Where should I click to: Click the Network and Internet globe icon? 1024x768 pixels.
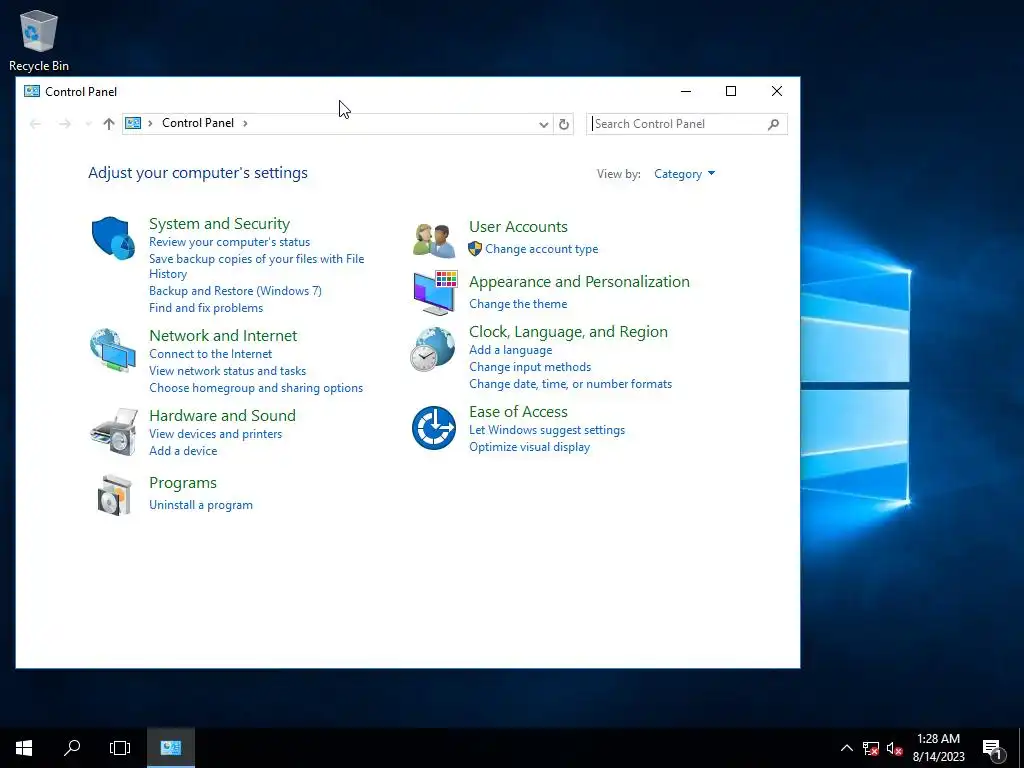(x=113, y=351)
